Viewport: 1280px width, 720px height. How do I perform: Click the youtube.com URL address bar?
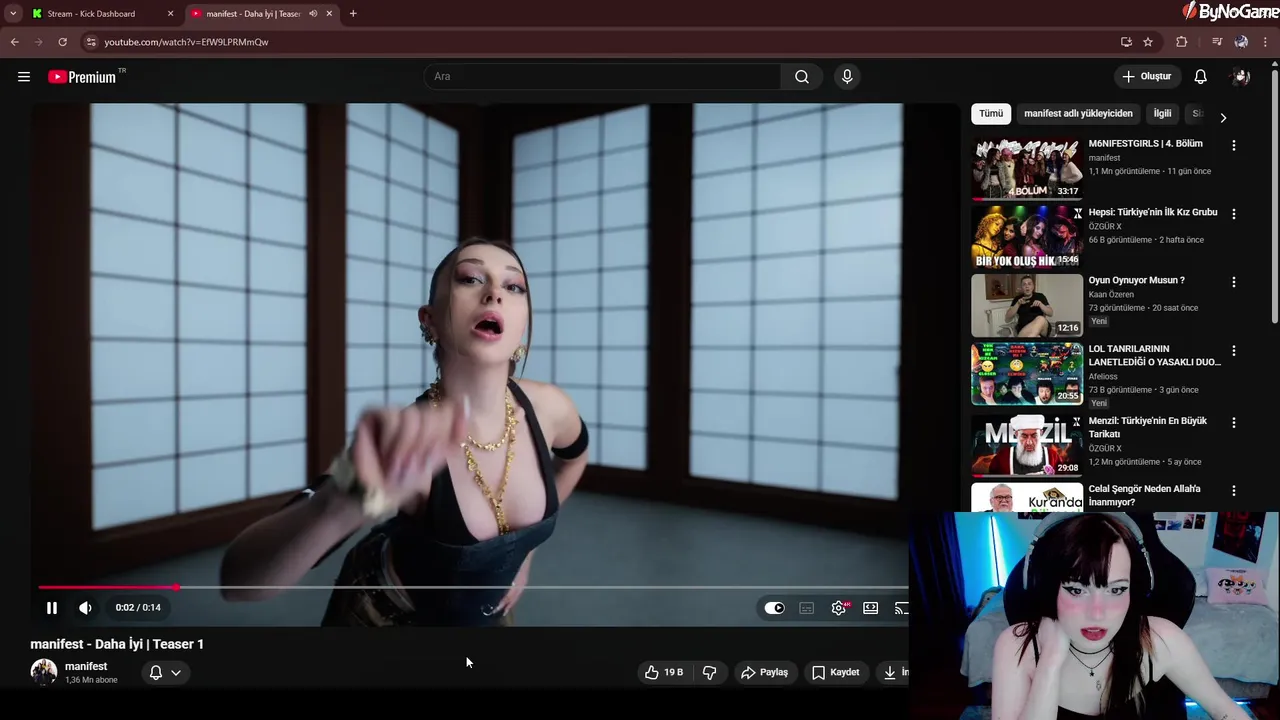[x=186, y=42]
